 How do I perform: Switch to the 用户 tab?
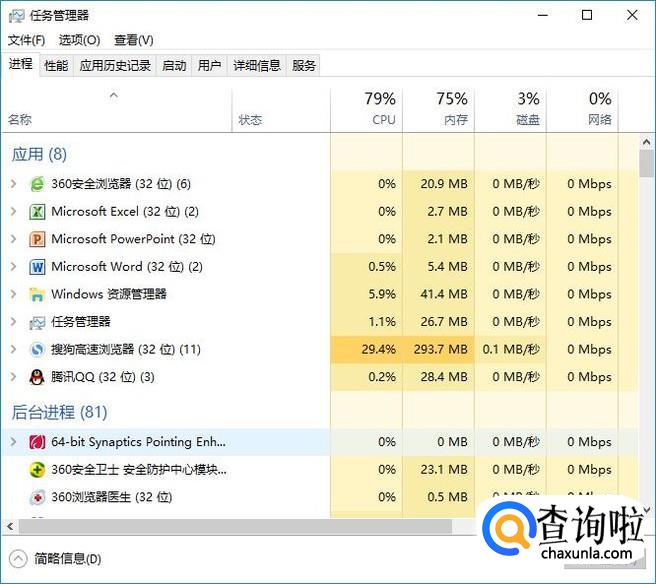coord(209,65)
